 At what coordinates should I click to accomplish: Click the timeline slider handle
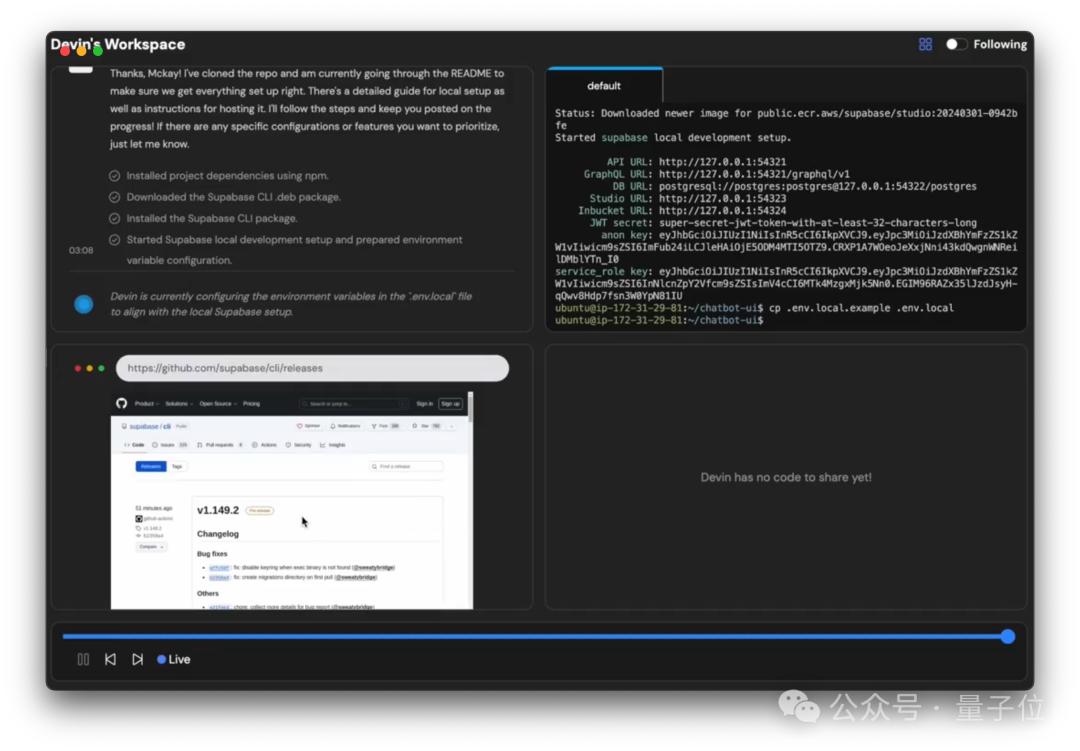point(1008,636)
